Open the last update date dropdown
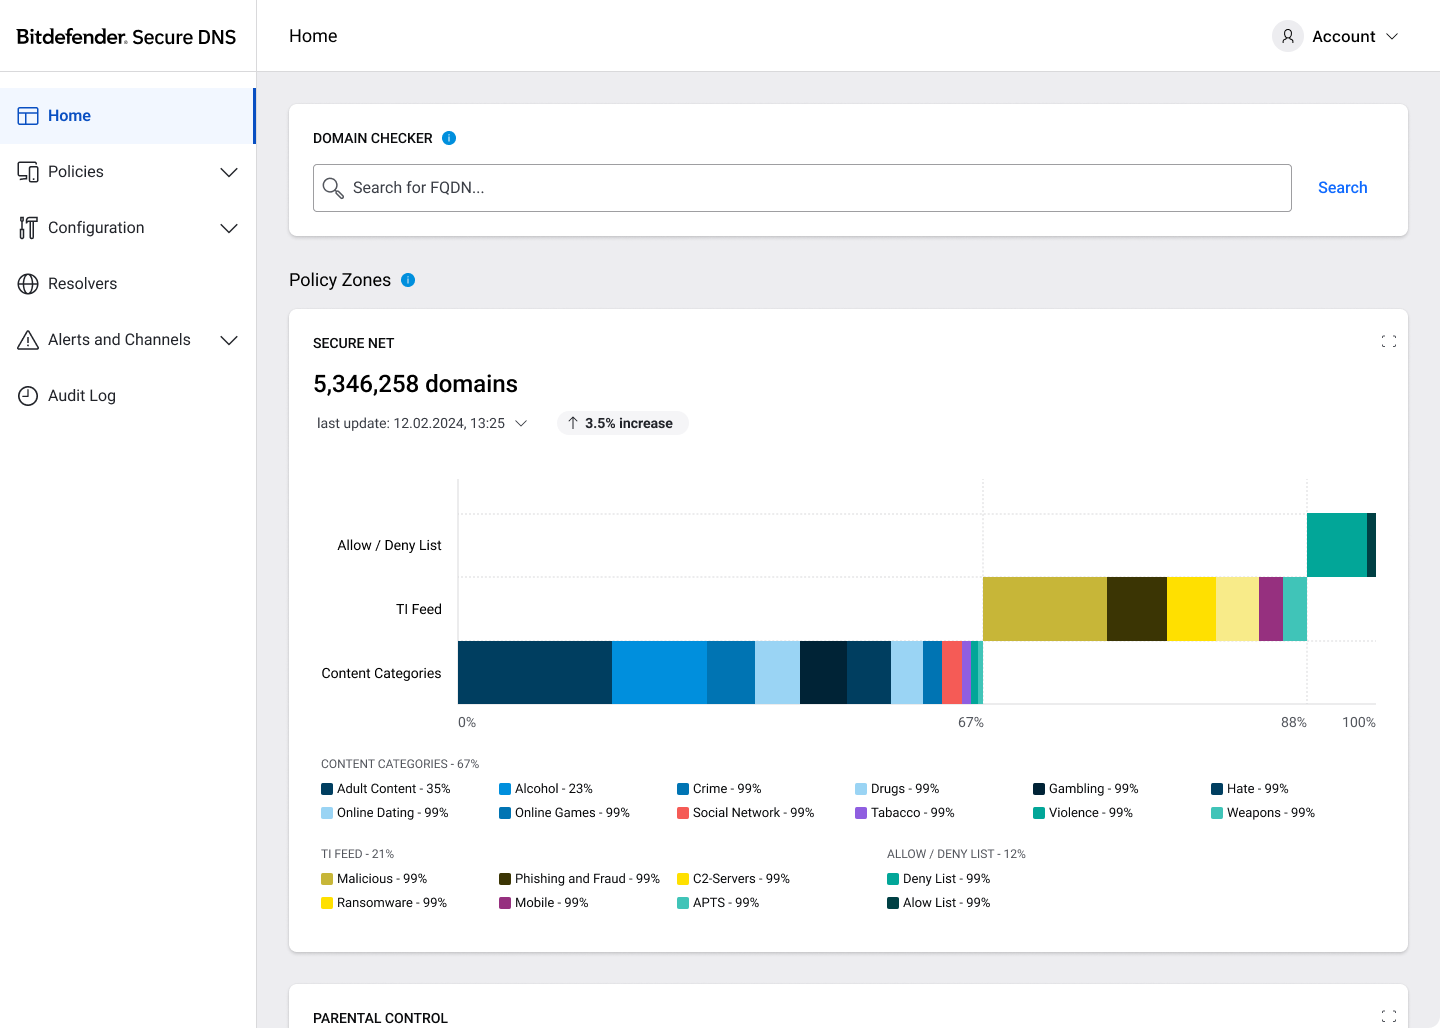 [421, 423]
